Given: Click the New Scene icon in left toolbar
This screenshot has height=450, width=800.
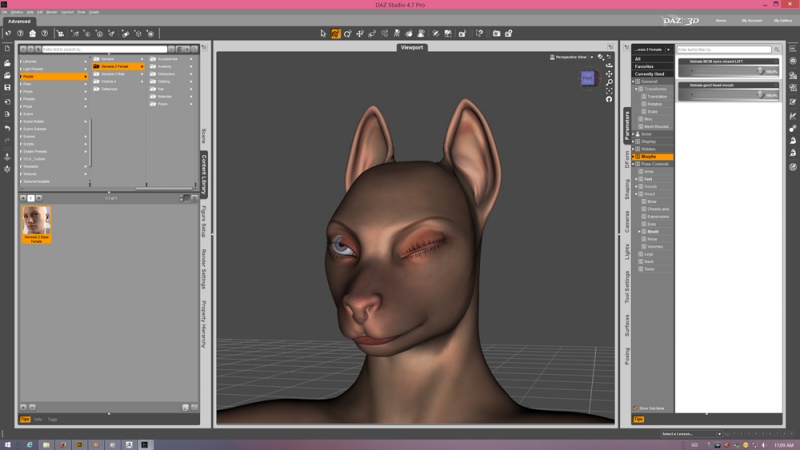Looking at the screenshot, I should 7,48.
